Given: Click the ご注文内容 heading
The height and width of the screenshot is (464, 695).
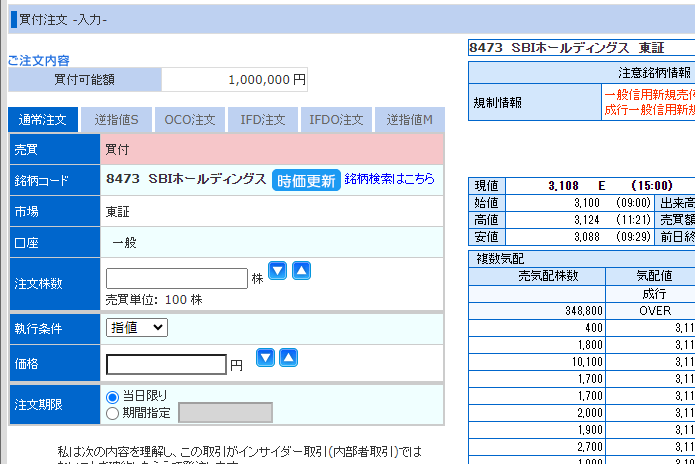Looking at the screenshot, I should [39, 60].
